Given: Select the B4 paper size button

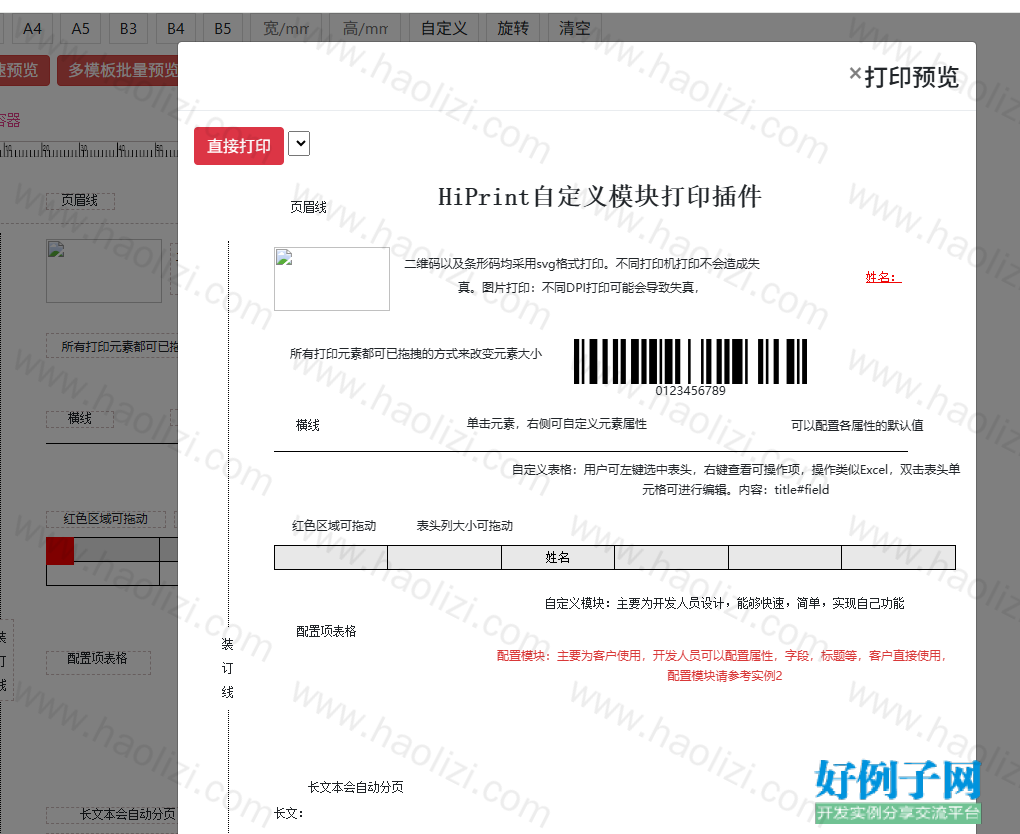Looking at the screenshot, I should point(176,29).
